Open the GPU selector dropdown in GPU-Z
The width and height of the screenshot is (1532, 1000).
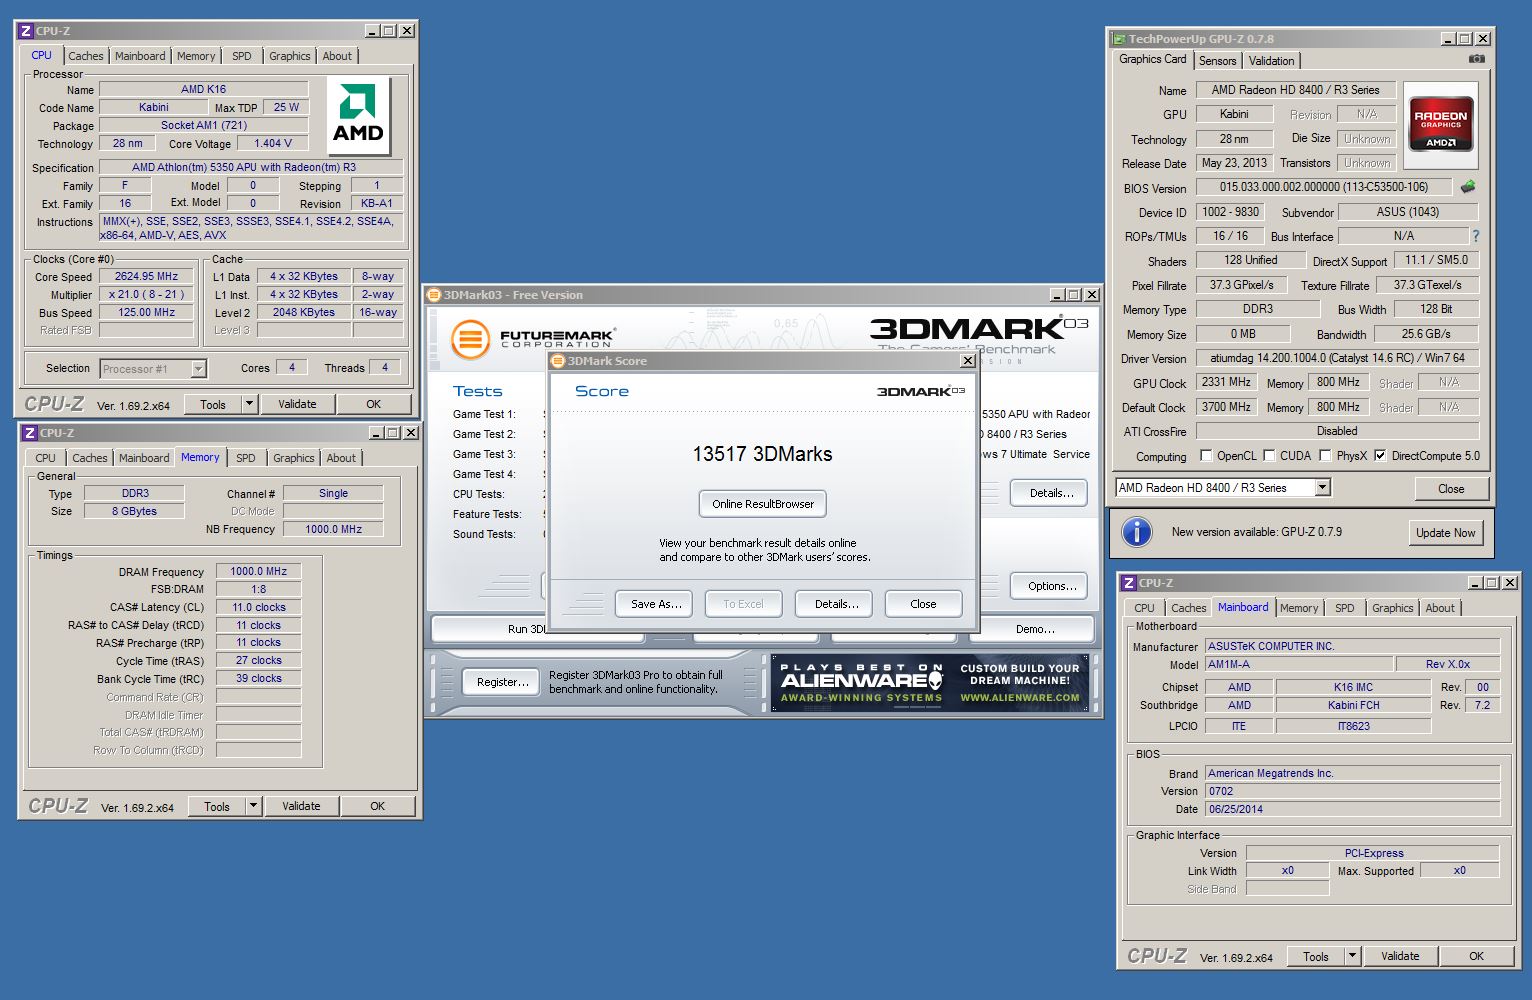(1322, 488)
